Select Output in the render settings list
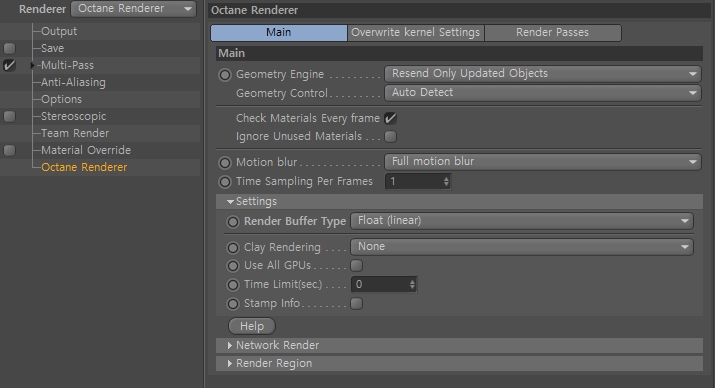This screenshot has height=388, width=715. pos(59,31)
